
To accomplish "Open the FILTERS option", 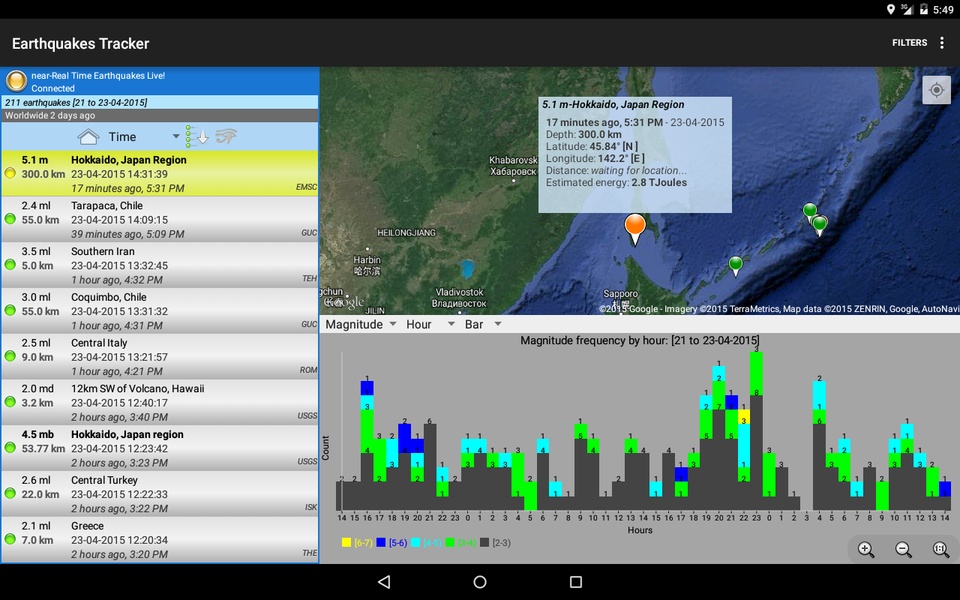I will tap(909, 43).
